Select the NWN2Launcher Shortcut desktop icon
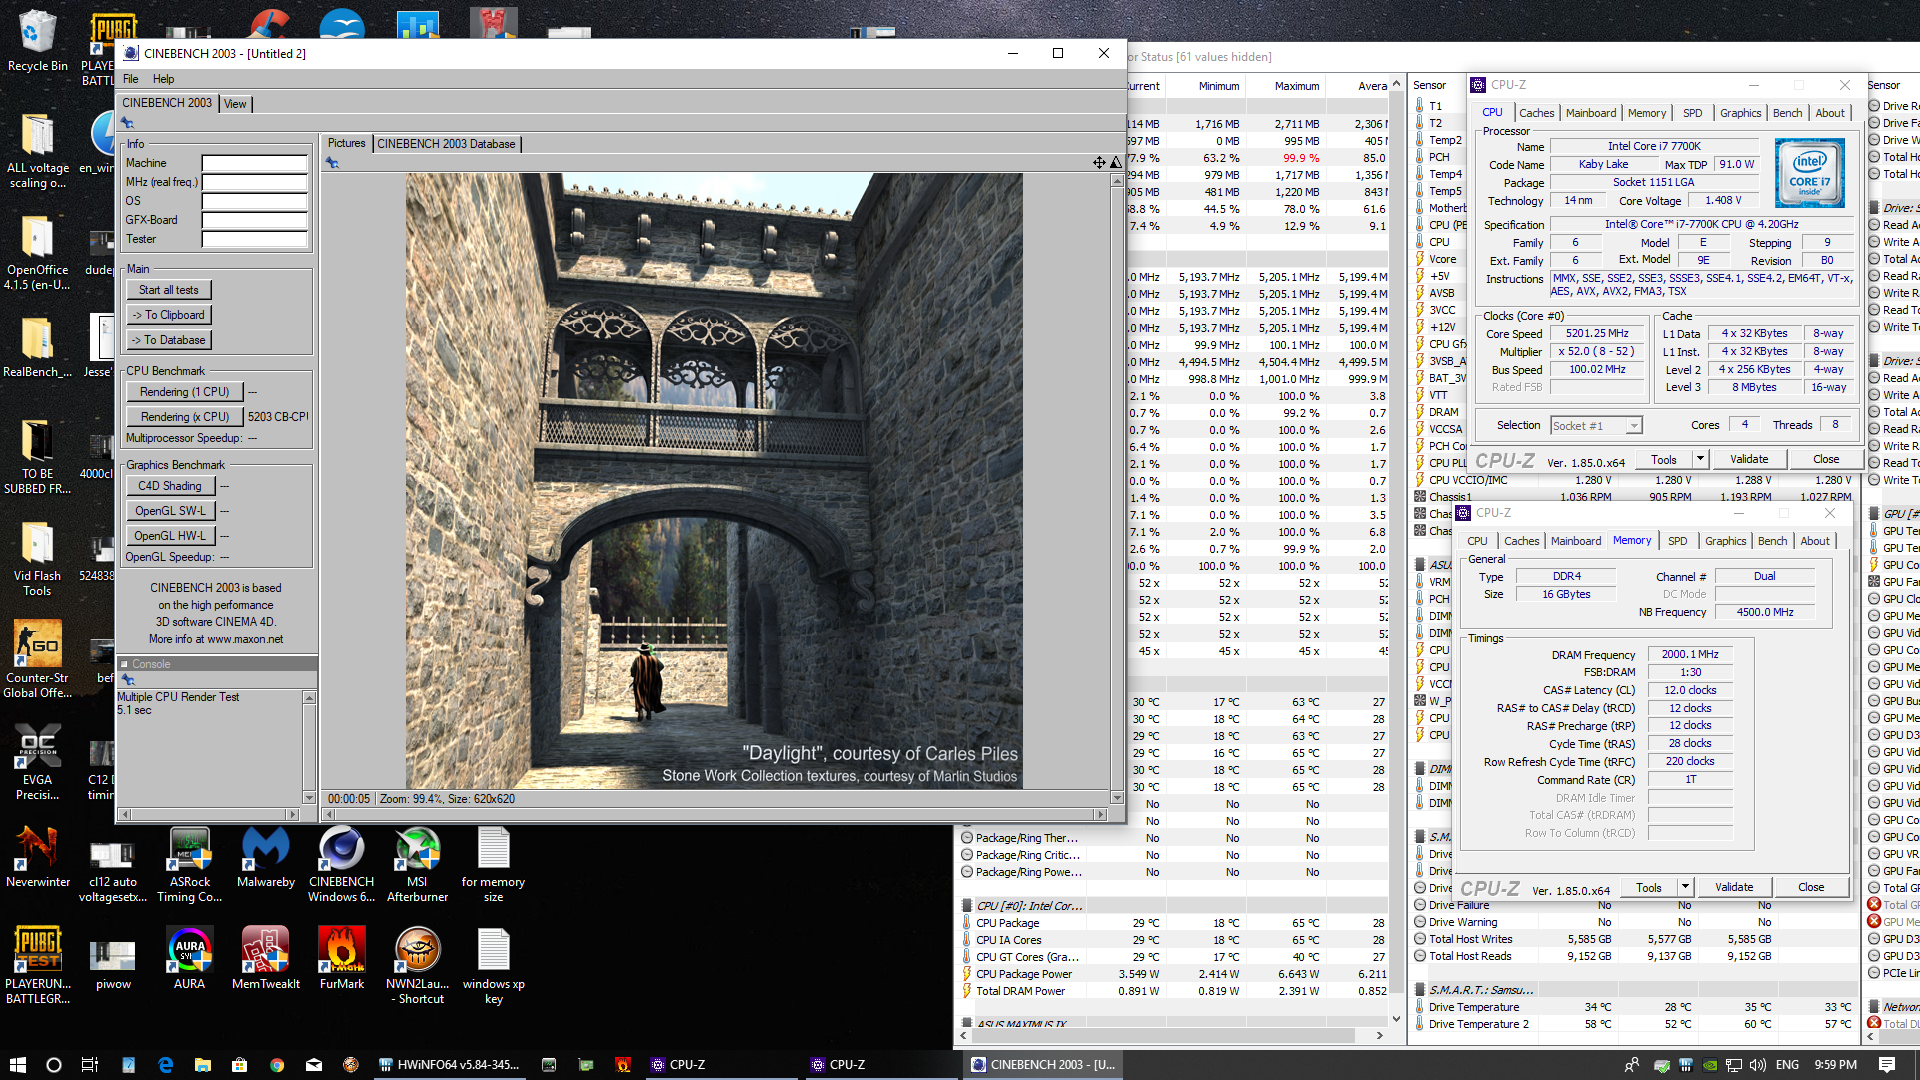The width and height of the screenshot is (1920, 1080). [417, 965]
